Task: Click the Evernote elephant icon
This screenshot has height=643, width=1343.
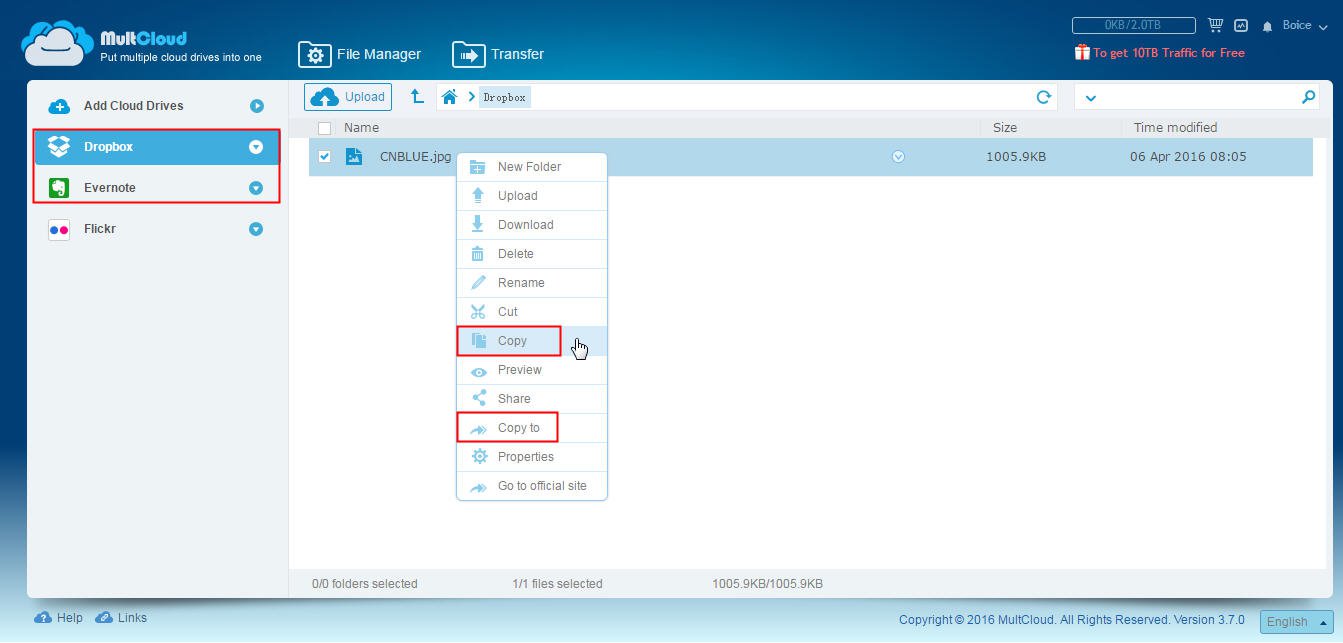Action: (x=59, y=188)
